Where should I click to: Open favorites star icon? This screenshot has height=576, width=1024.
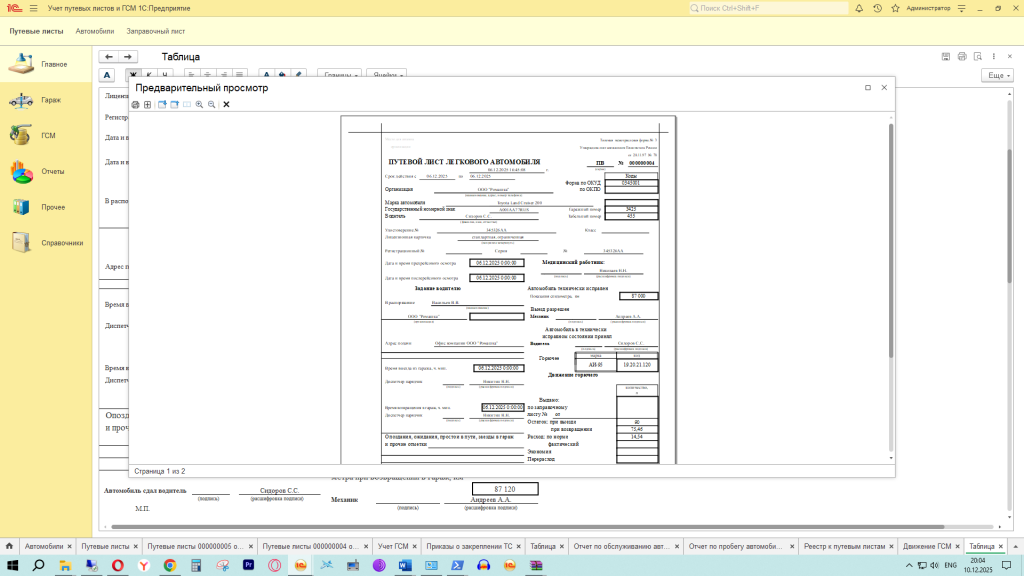895,8
